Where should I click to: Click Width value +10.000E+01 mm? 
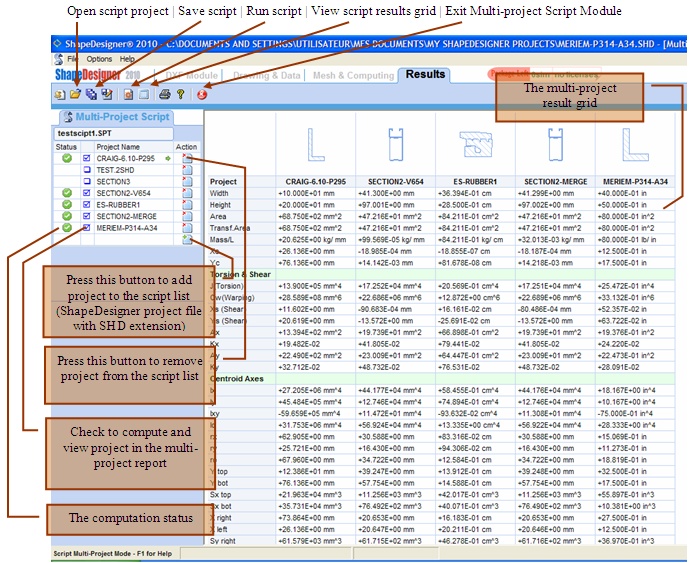pyautogui.click(x=306, y=193)
